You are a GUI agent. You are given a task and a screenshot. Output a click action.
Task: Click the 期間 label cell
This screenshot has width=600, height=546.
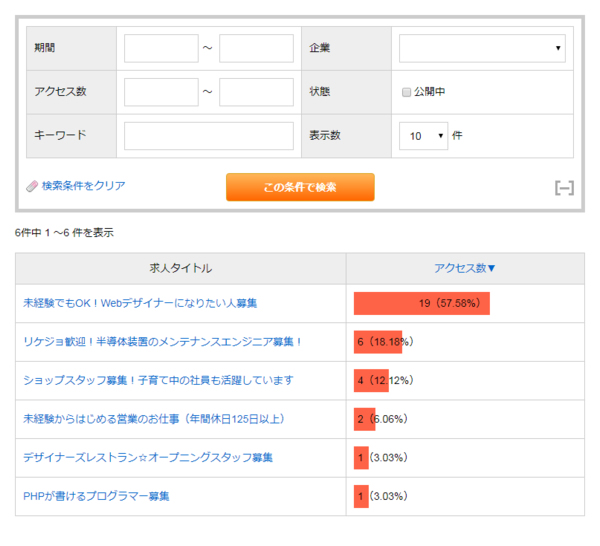[72, 48]
